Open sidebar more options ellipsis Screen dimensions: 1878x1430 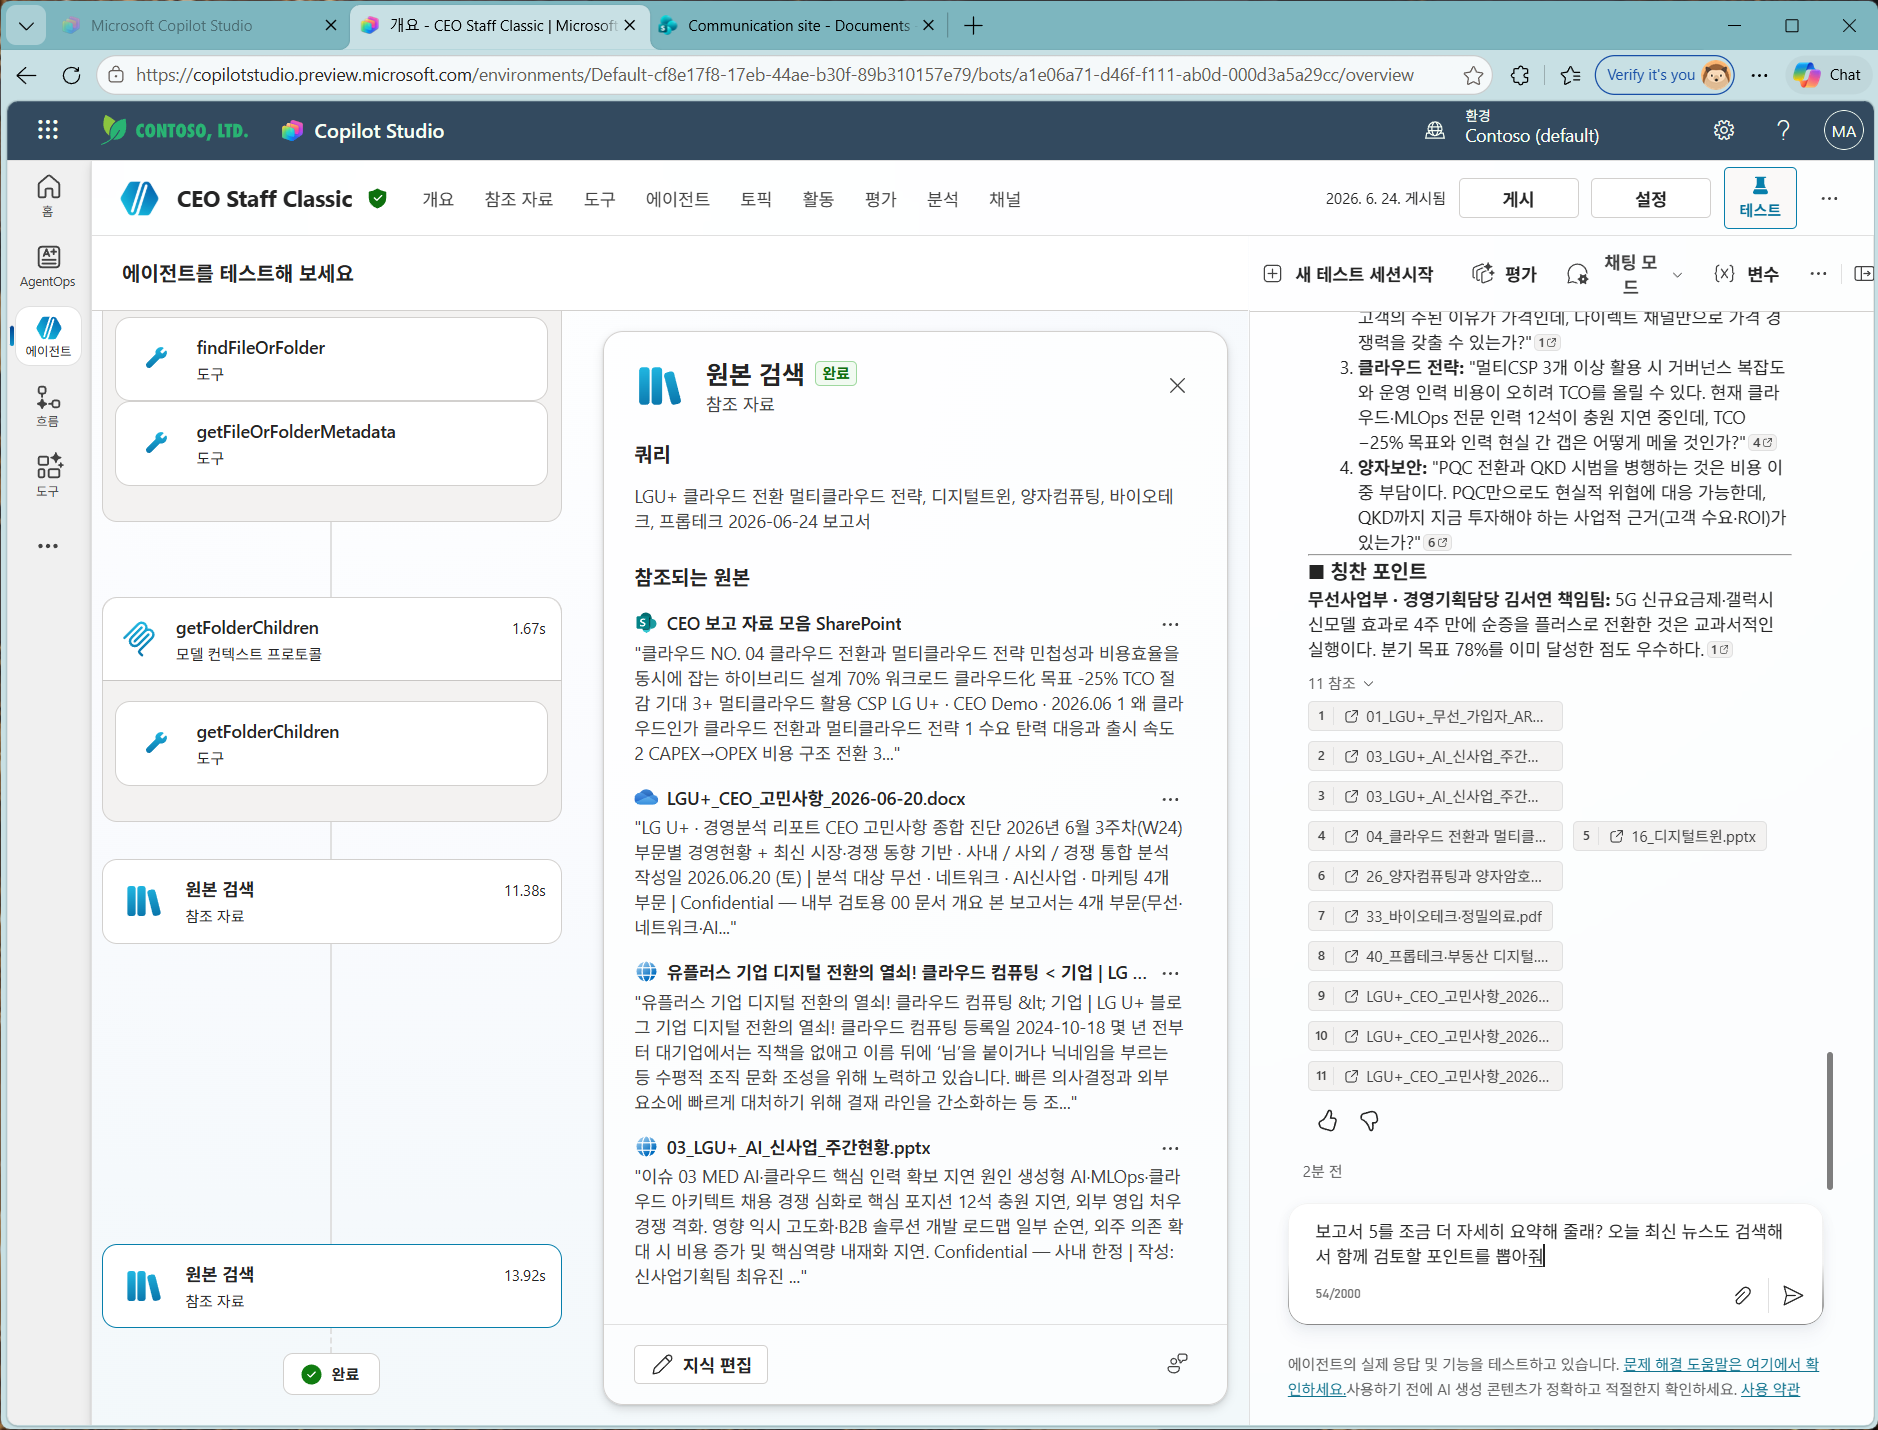[x=48, y=546]
